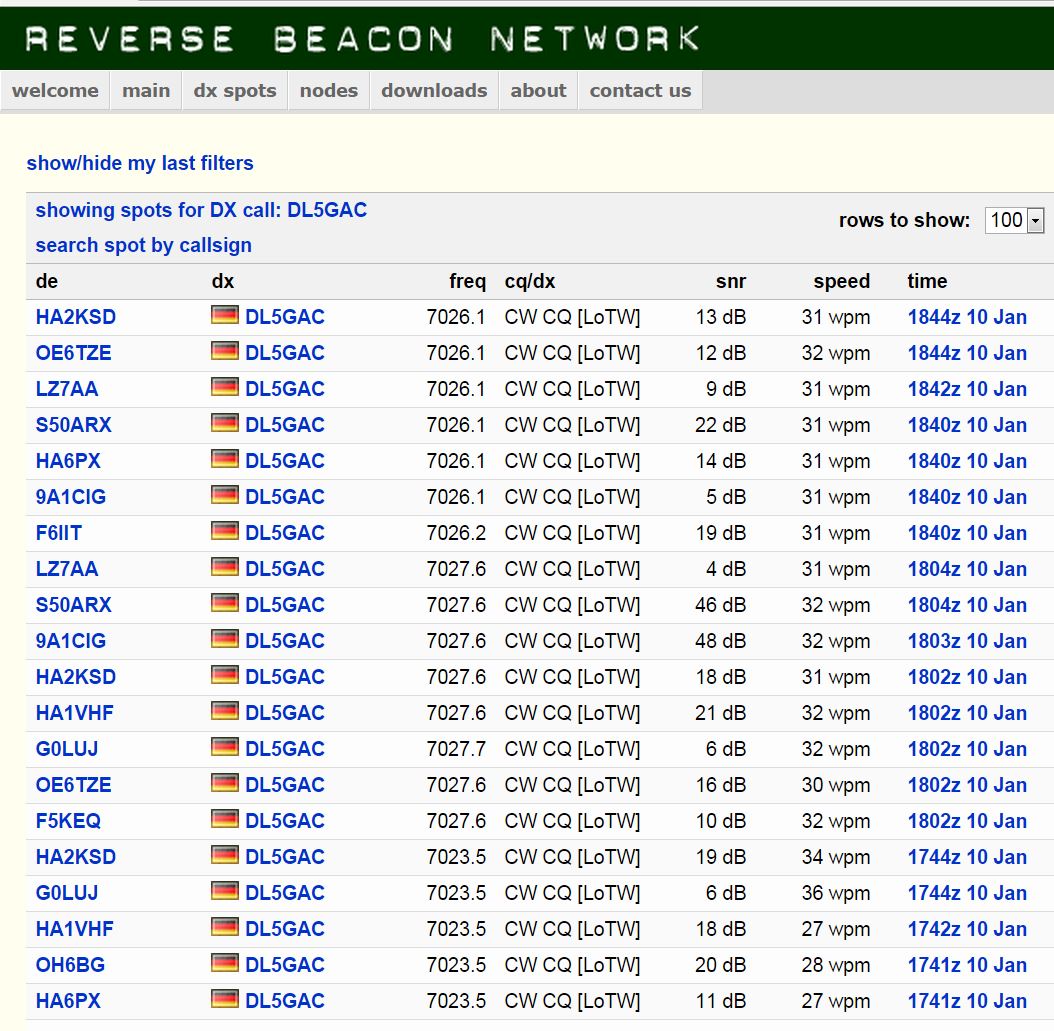Open the rows to show dropdown
Image resolution: width=1054 pixels, height=1031 pixels.
pyautogui.click(x=1014, y=220)
